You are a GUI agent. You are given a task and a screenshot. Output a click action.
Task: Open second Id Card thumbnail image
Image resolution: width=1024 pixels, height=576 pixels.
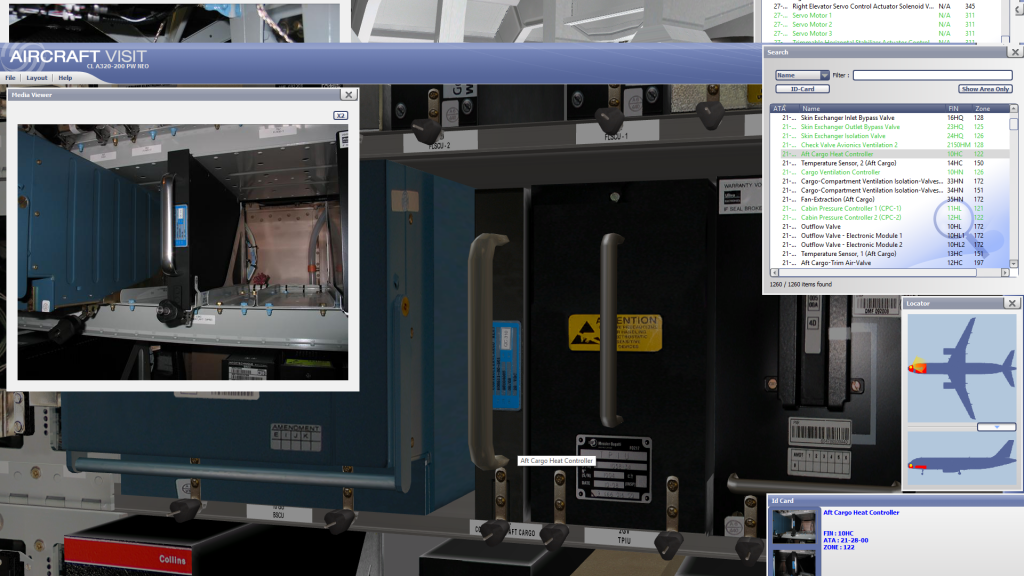pos(794,562)
